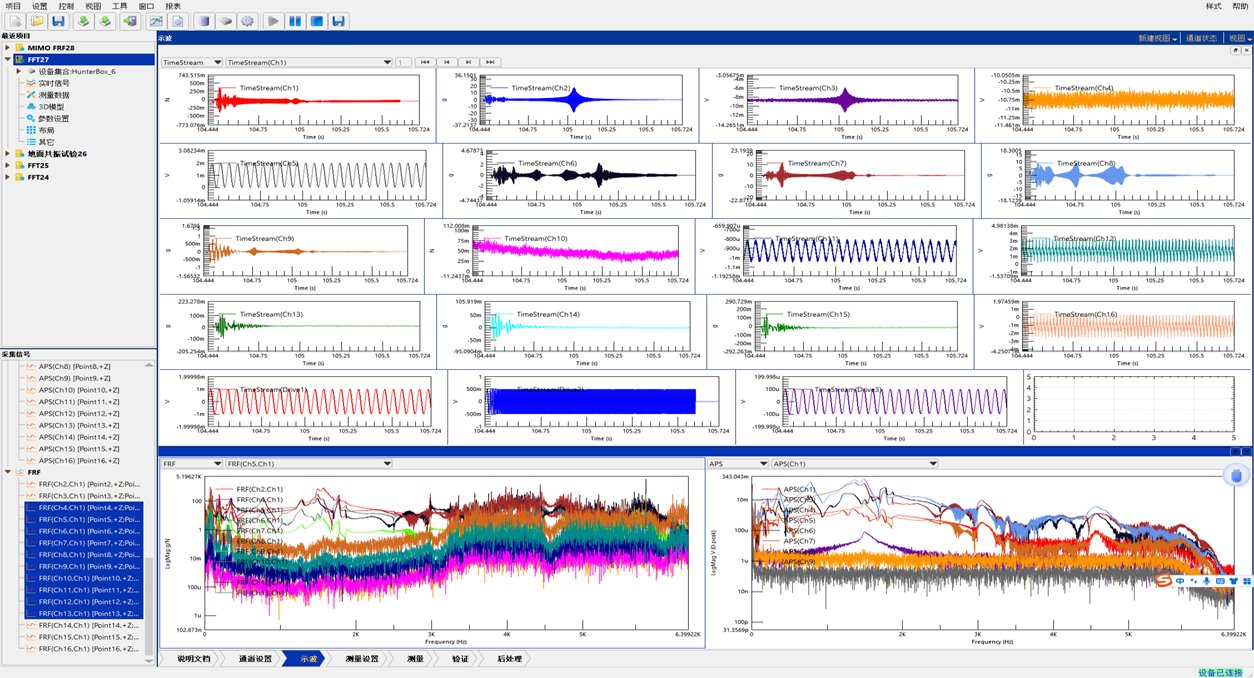Click the blue floating widget above the APS plot
Screen dimensions: 1254x678
click(x=1235, y=476)
